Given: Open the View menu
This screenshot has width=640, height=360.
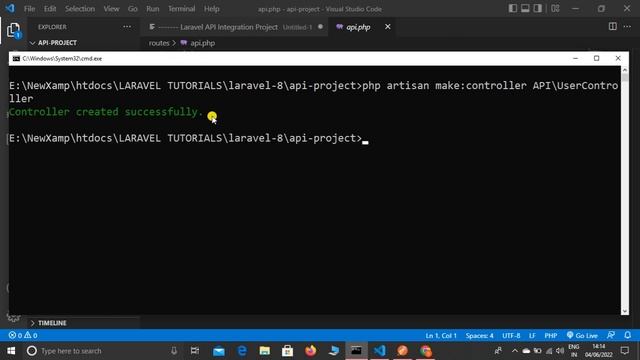Looking at the screenshot, I should 111,9.
